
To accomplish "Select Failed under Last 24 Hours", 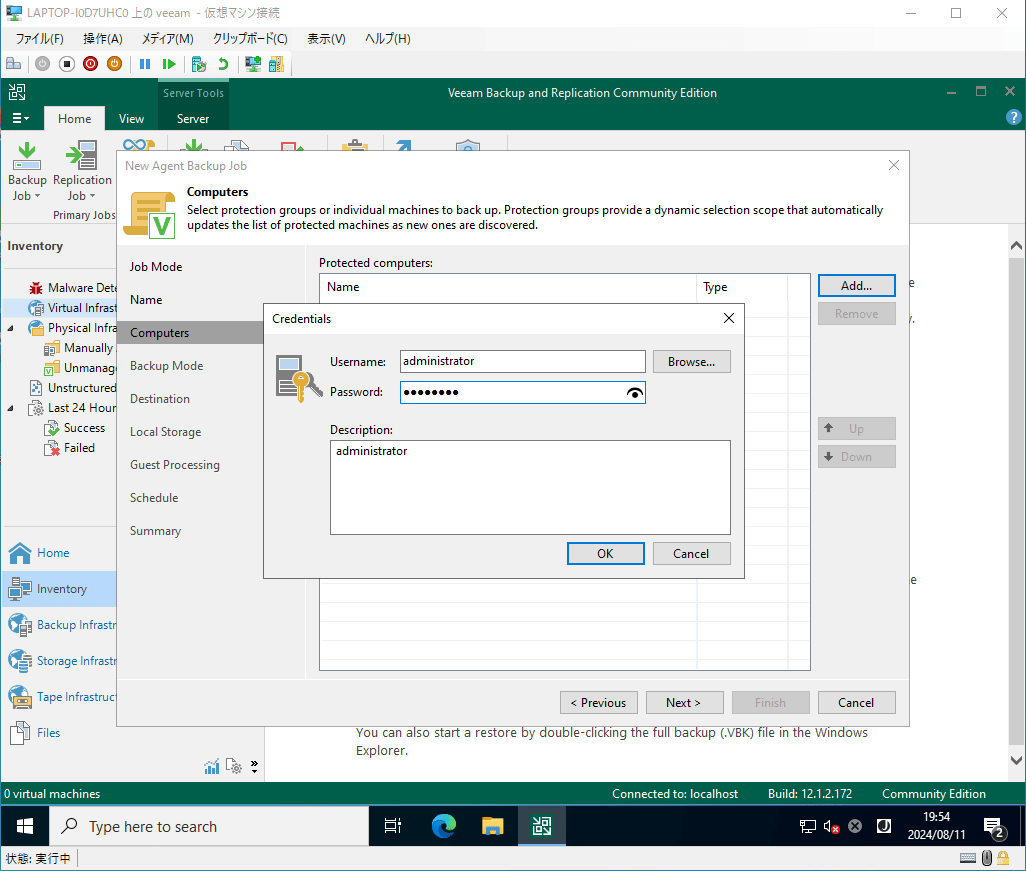I will coord(69,448).
